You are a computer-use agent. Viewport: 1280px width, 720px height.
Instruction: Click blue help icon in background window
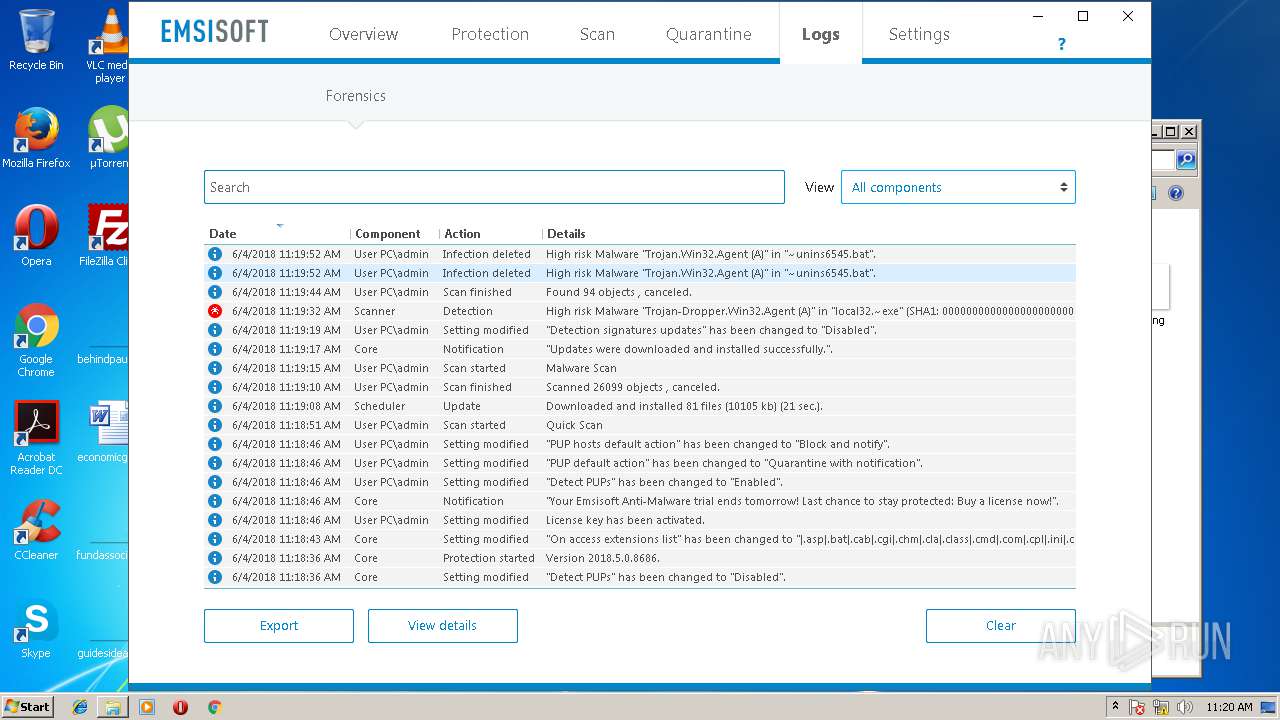1176,193
